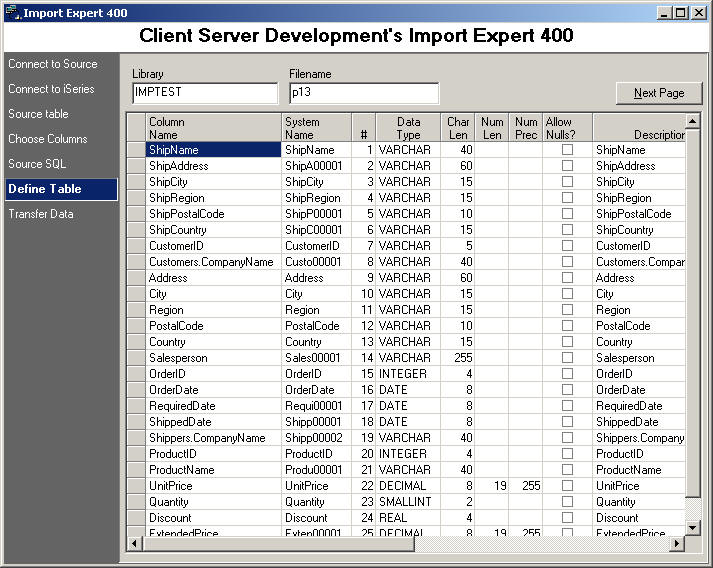Click the Library input field

205,93
